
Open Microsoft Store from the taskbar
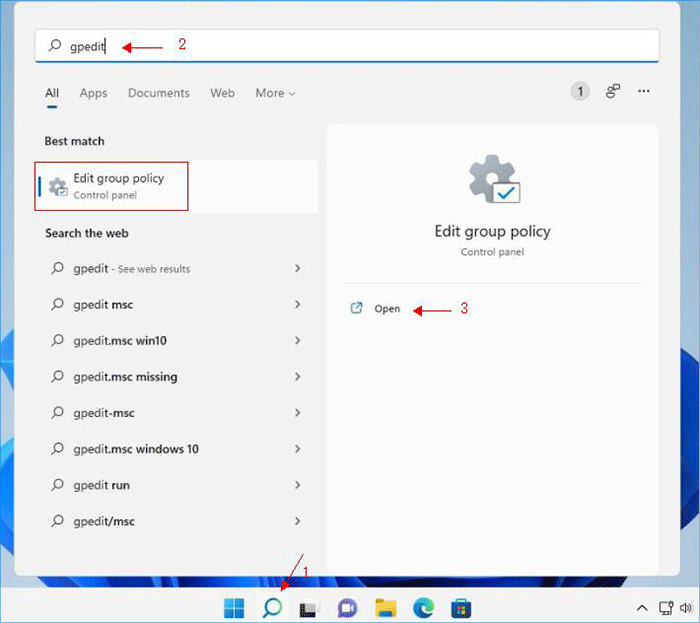click(461, 608)
